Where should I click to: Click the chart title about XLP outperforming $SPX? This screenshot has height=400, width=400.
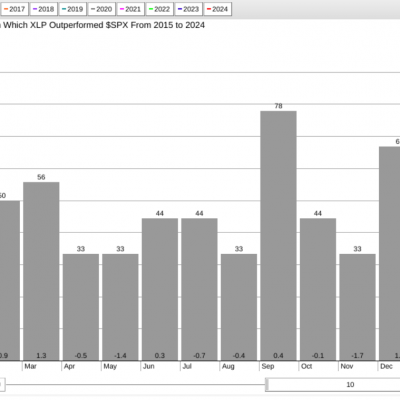[x=102, y=25]
